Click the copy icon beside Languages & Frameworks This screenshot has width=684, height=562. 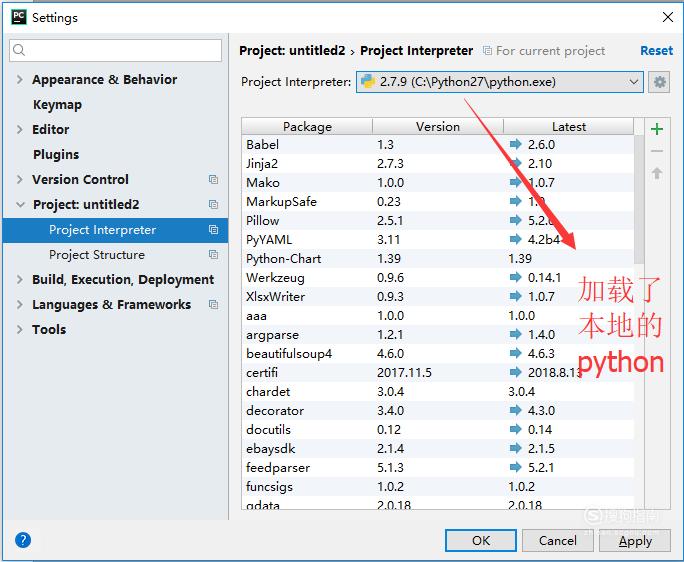213,304
